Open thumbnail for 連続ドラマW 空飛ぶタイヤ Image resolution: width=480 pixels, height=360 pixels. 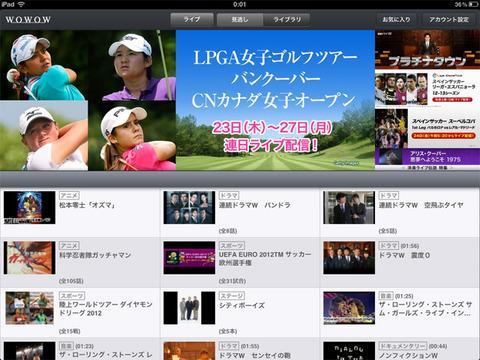[x=349, y=207]
